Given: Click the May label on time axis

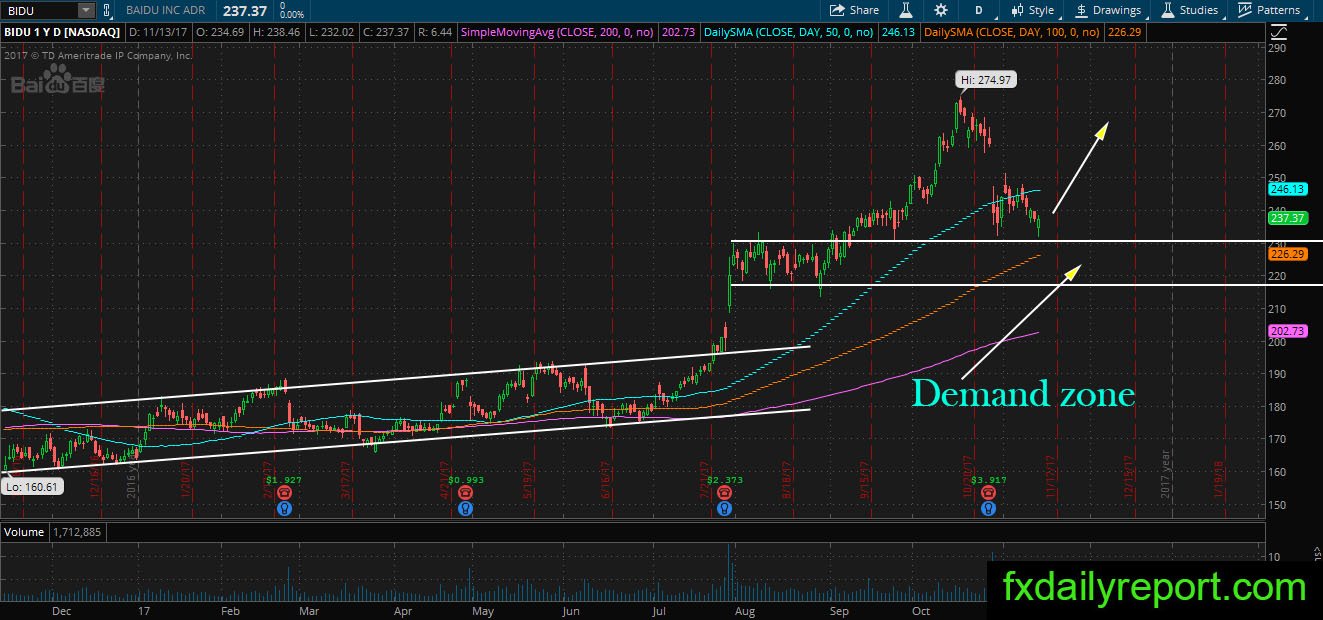Looking at the screenshot, I should click(x=483, y=610).
